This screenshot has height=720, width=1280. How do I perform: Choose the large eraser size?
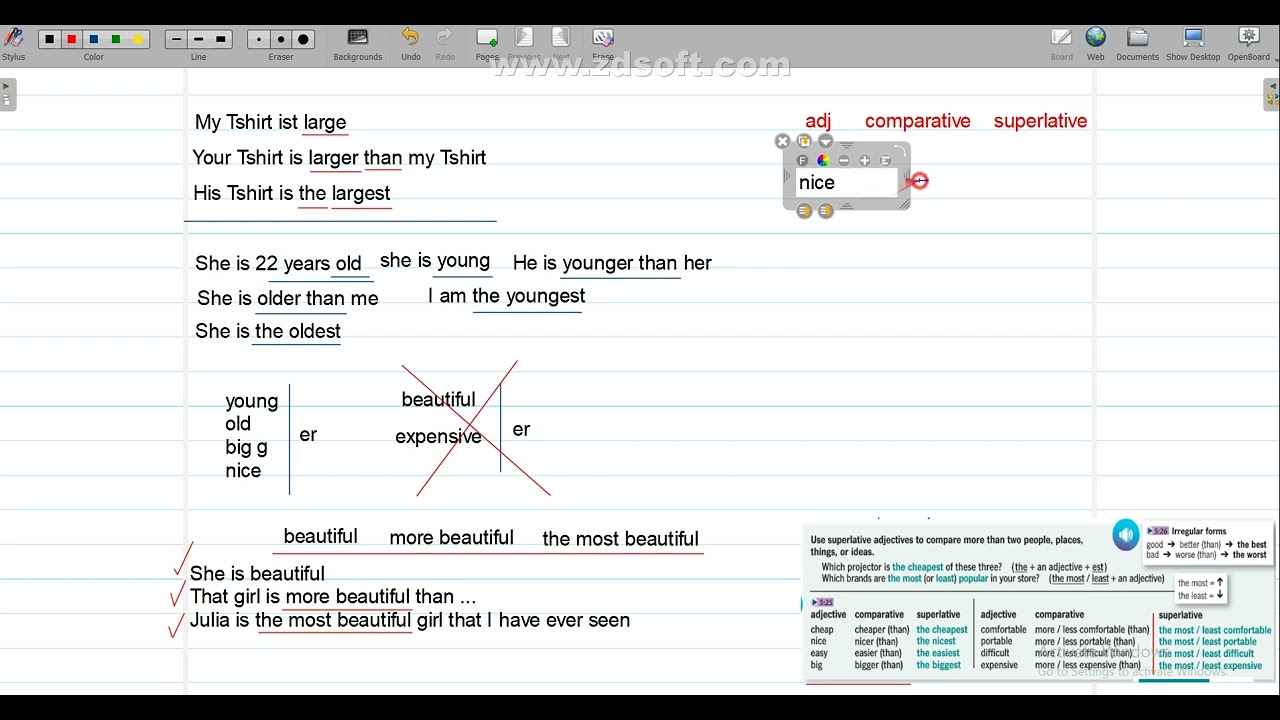pos(304,39)
